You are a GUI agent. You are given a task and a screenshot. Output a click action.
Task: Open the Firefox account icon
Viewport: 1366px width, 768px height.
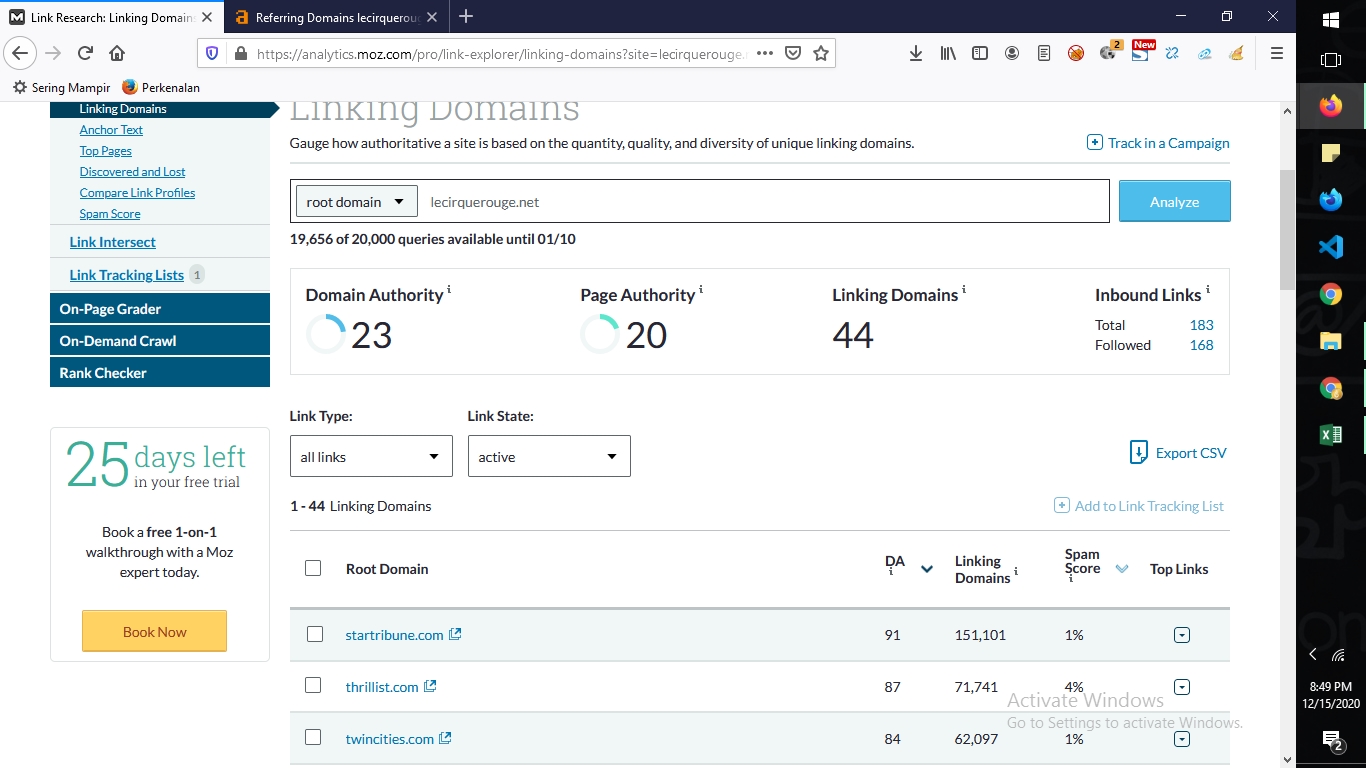coord(1012,54)
